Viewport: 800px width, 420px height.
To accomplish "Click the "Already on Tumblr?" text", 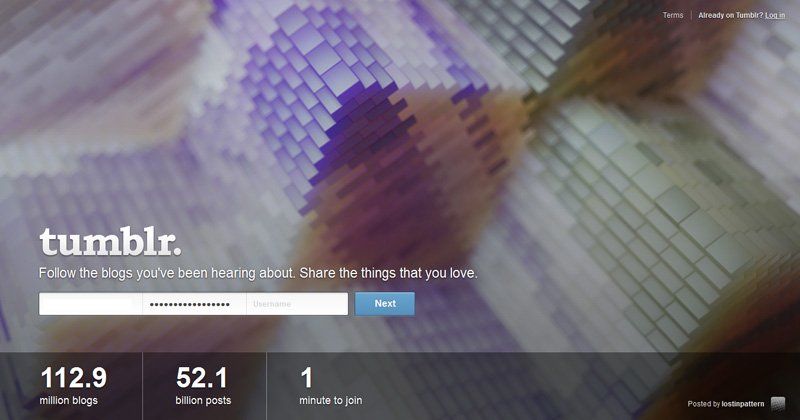I will 731,15.
